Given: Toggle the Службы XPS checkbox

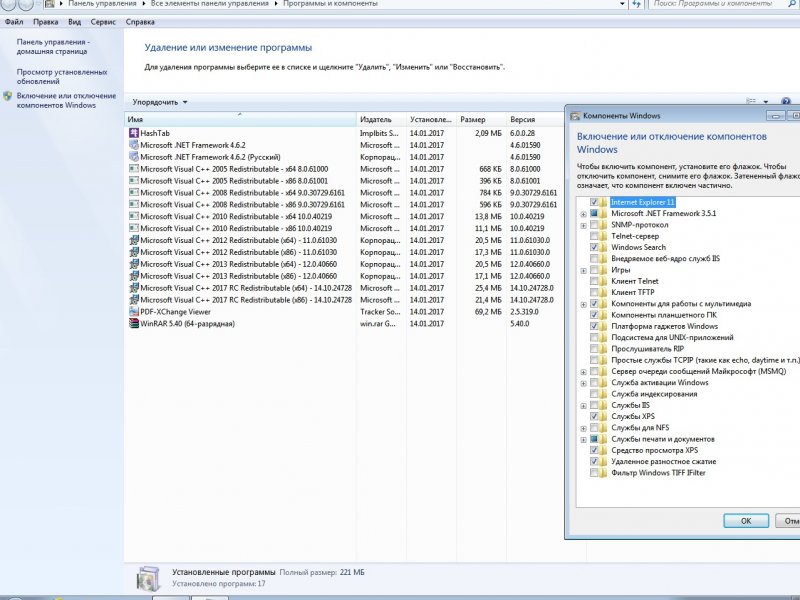Looking at the screenshot, I should (x=594, y=416).
